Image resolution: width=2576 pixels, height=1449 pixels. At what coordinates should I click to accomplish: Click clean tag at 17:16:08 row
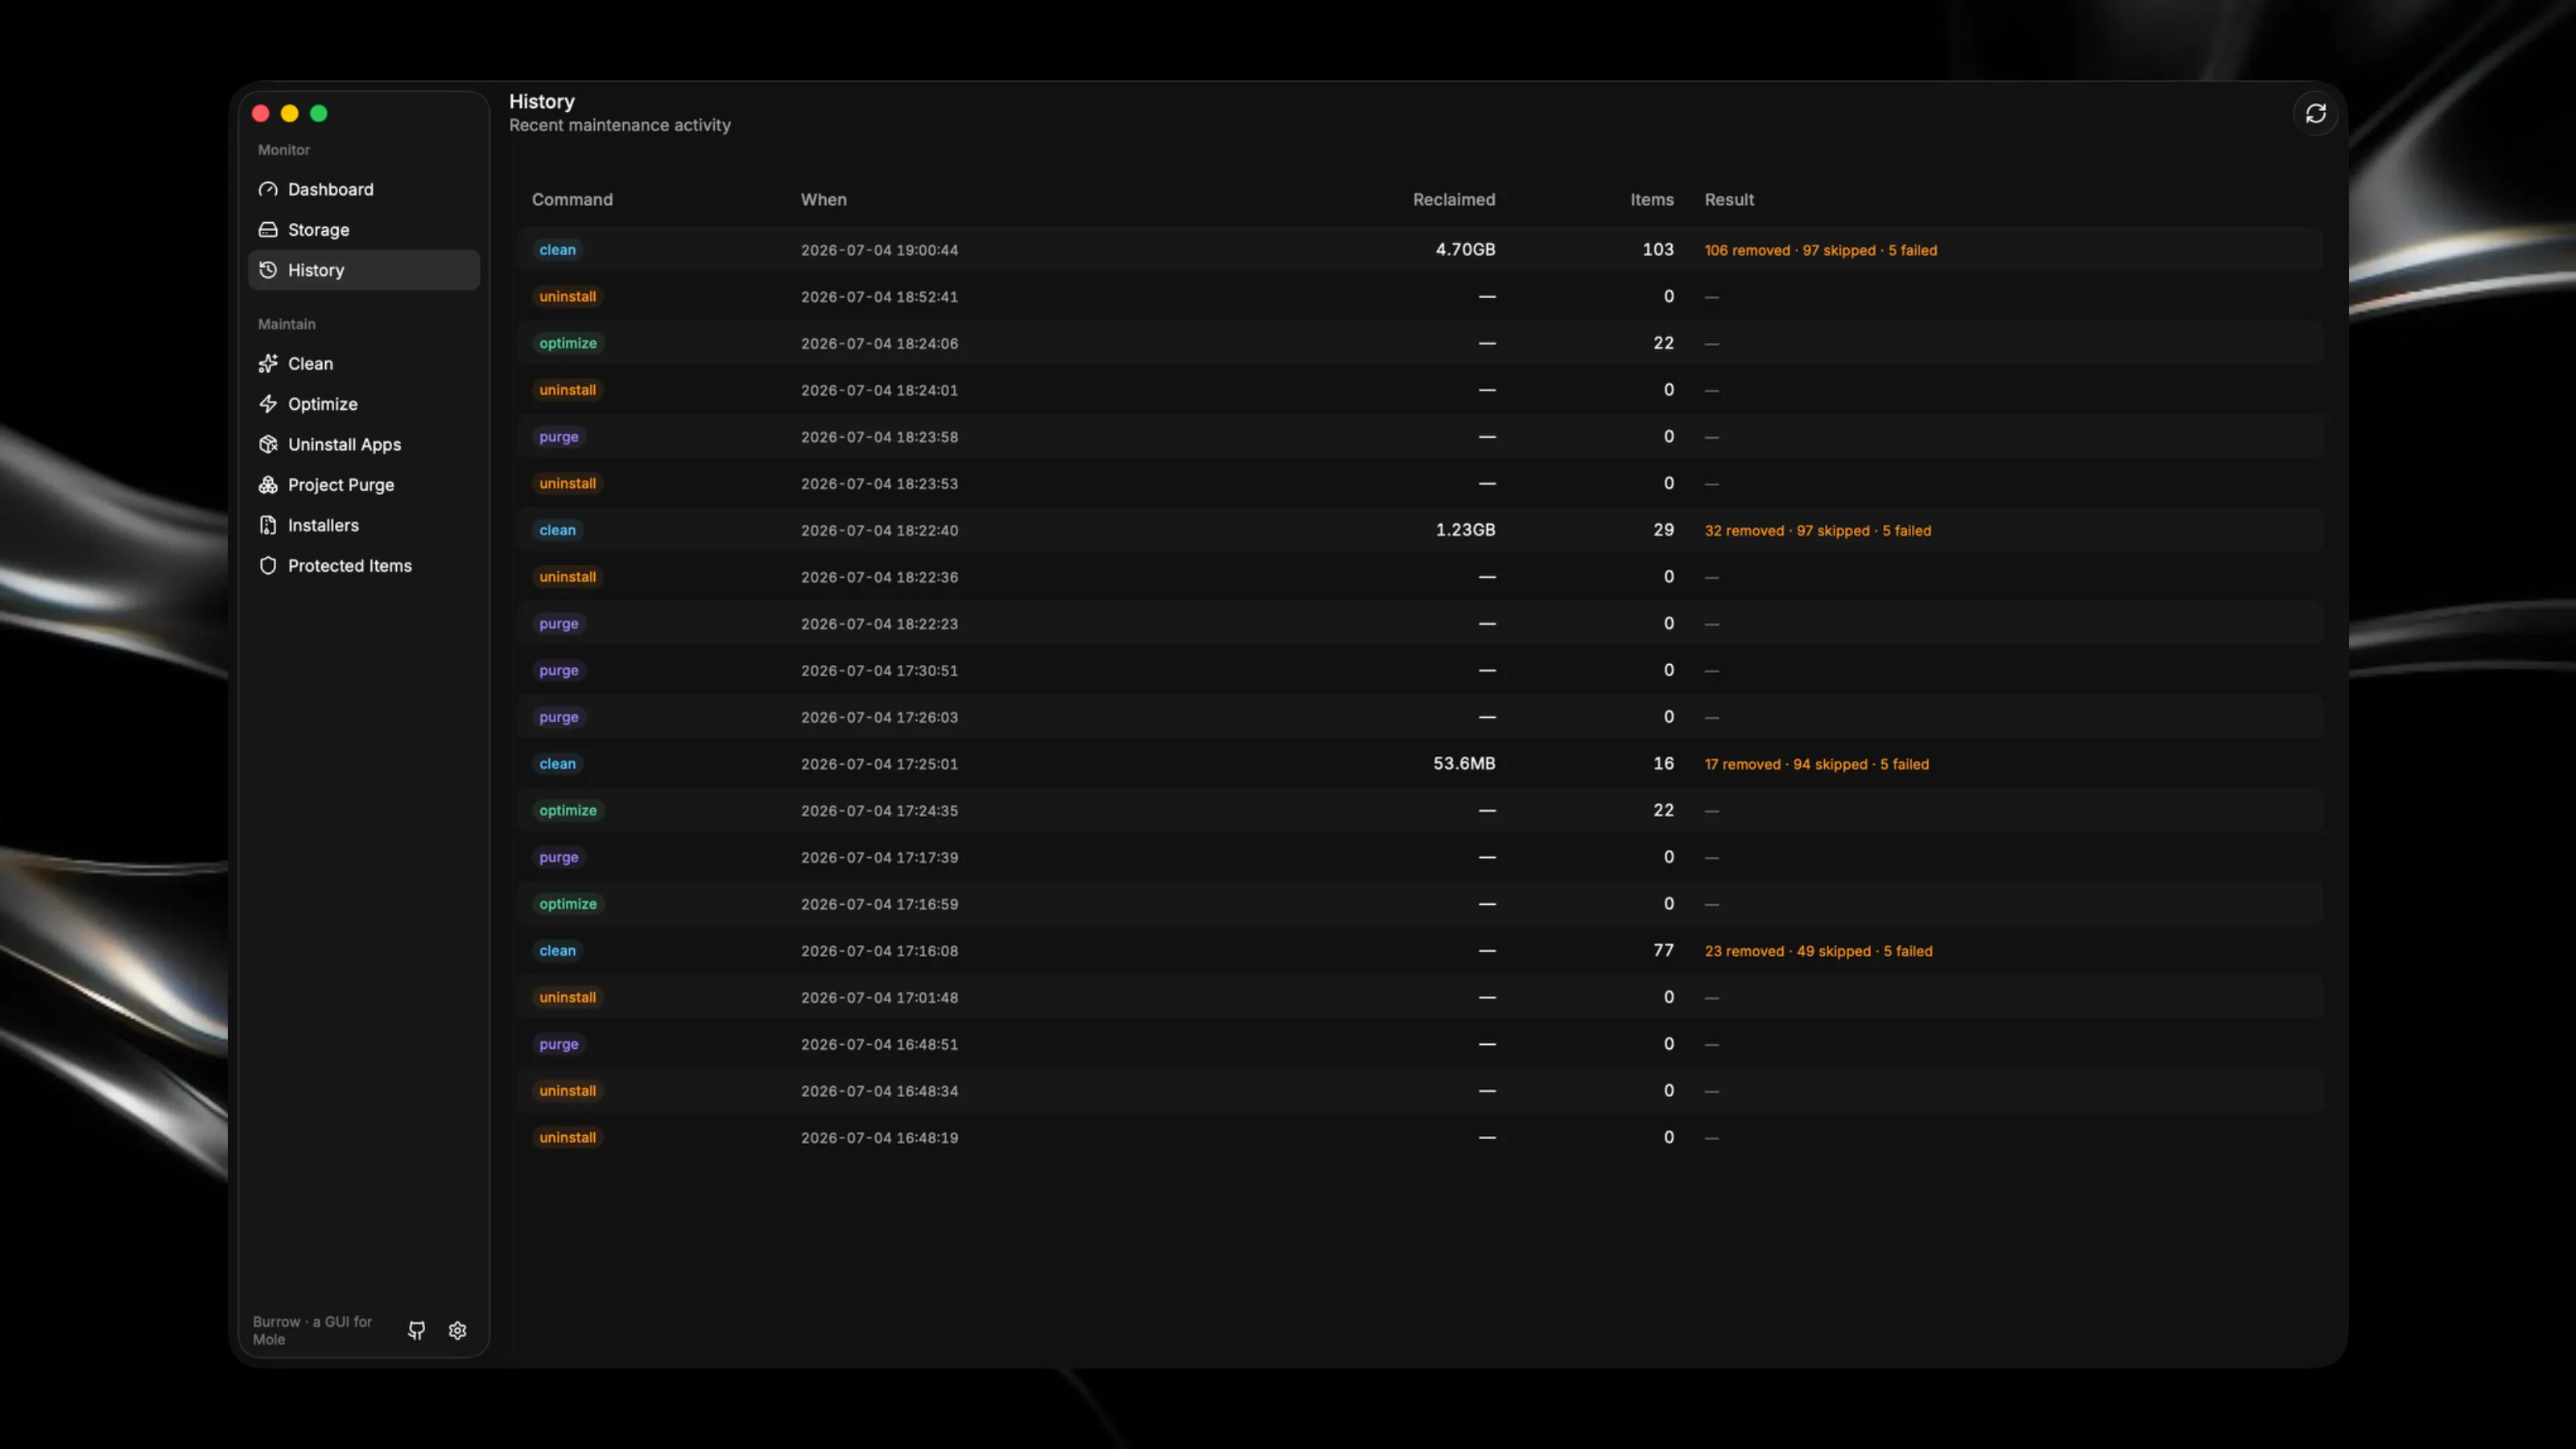click(557, 950)
